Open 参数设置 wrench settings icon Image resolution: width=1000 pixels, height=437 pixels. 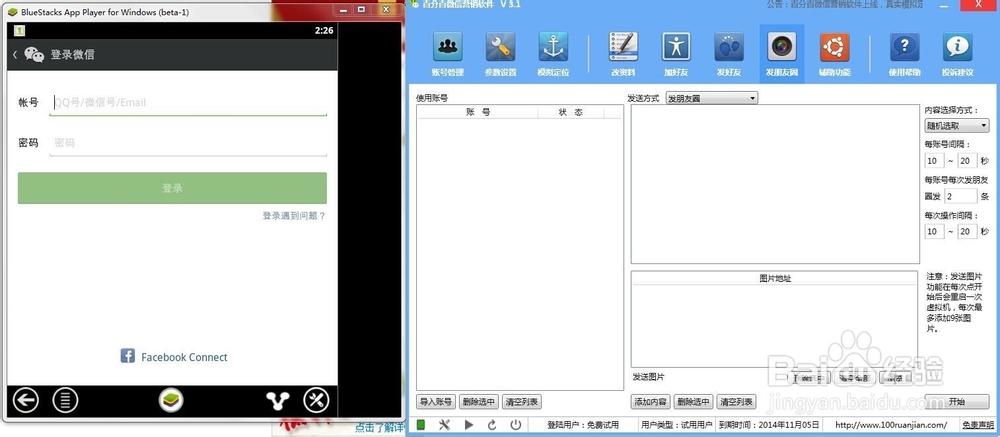(x=501, y=54)
